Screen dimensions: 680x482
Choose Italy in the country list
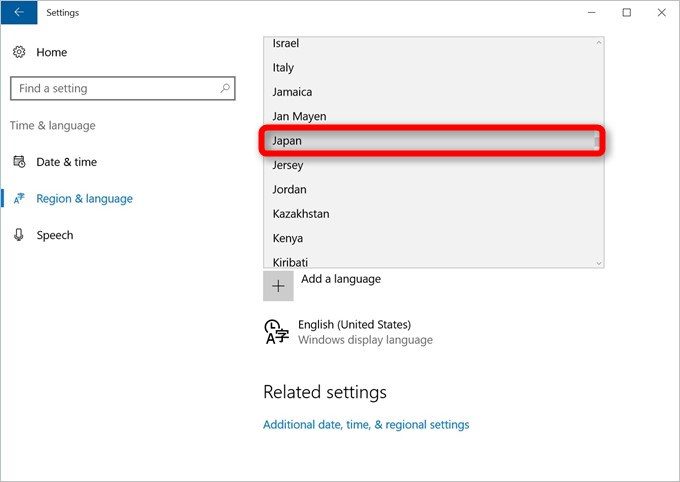pos(284,68)
